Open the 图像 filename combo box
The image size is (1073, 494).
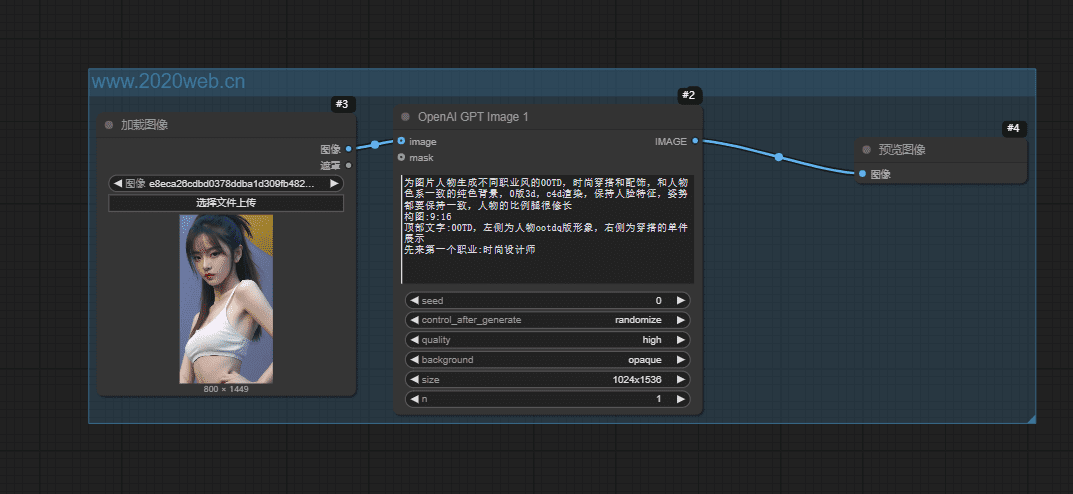(226, 183)
